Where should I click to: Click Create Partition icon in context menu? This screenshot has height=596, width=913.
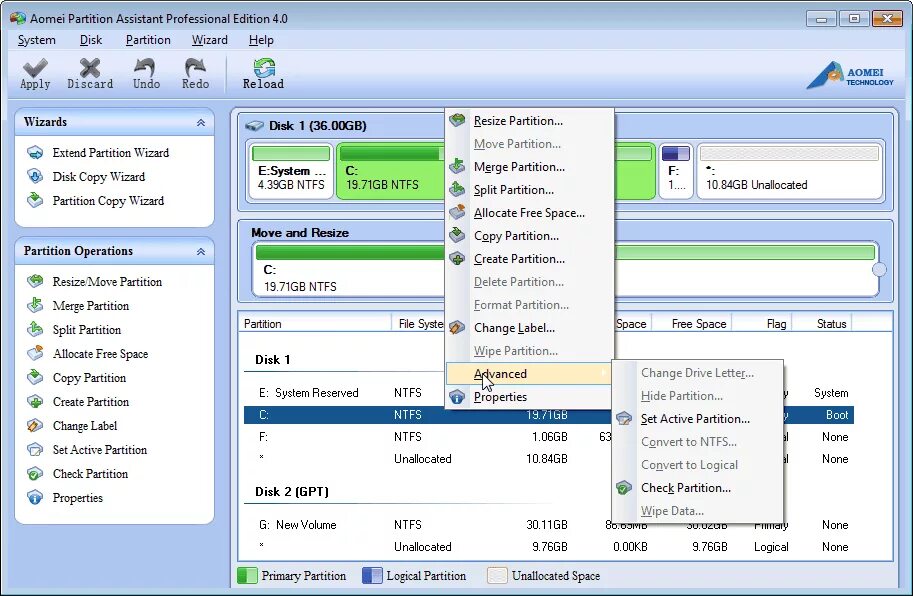coord(458,258)
